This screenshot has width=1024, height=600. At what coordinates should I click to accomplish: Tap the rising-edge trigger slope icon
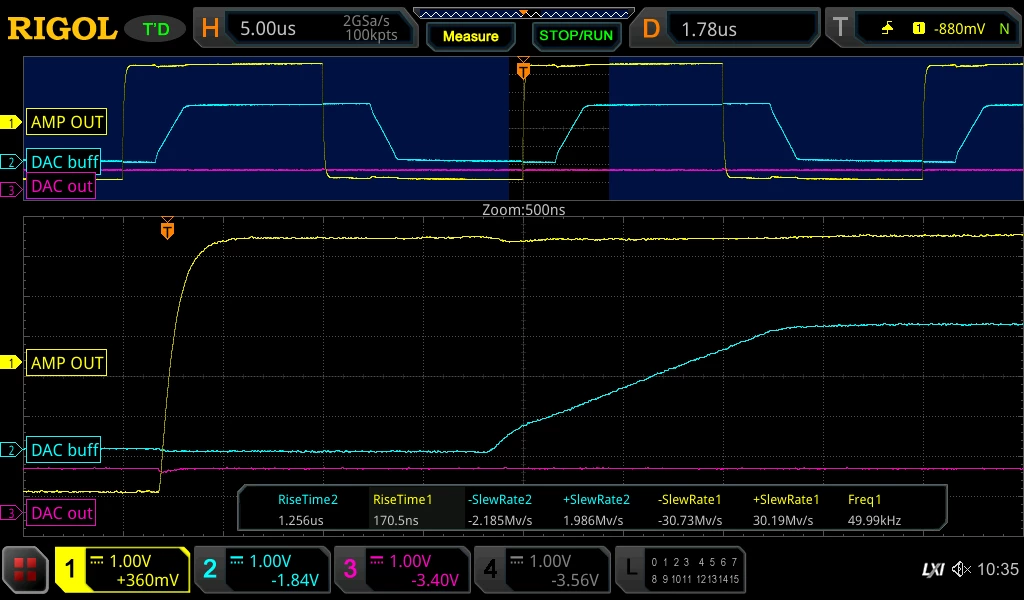click(x=887, y=28)
